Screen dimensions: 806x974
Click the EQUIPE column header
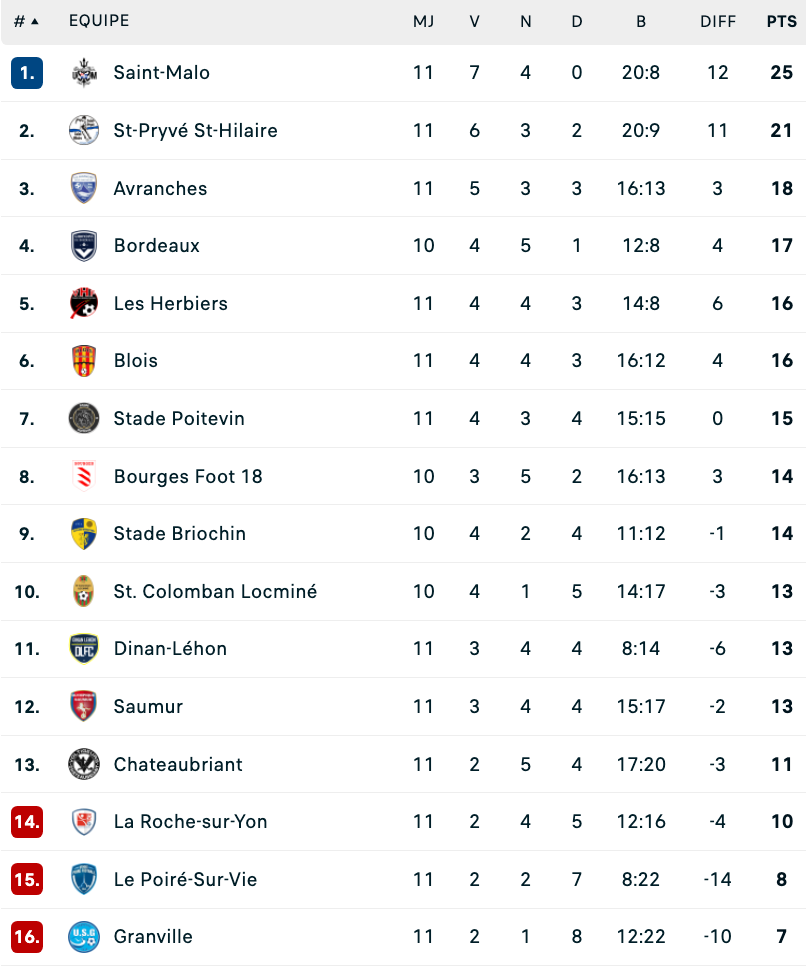pos(99,21)
